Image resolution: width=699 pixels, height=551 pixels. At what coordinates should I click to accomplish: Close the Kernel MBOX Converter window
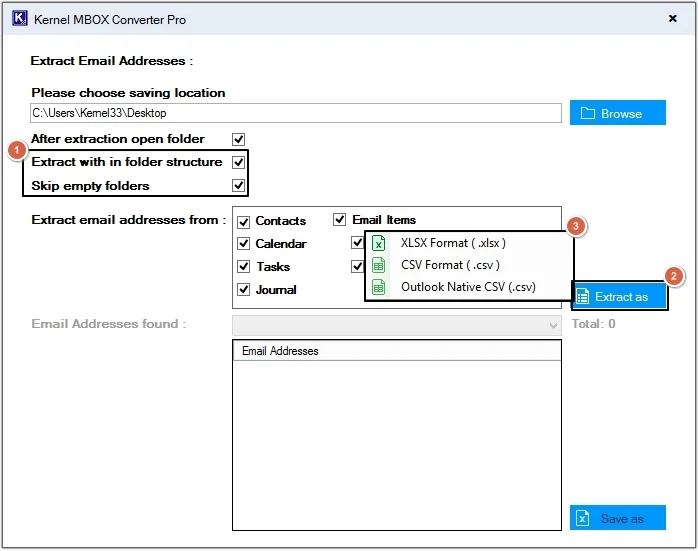click(x=673, y=18)
